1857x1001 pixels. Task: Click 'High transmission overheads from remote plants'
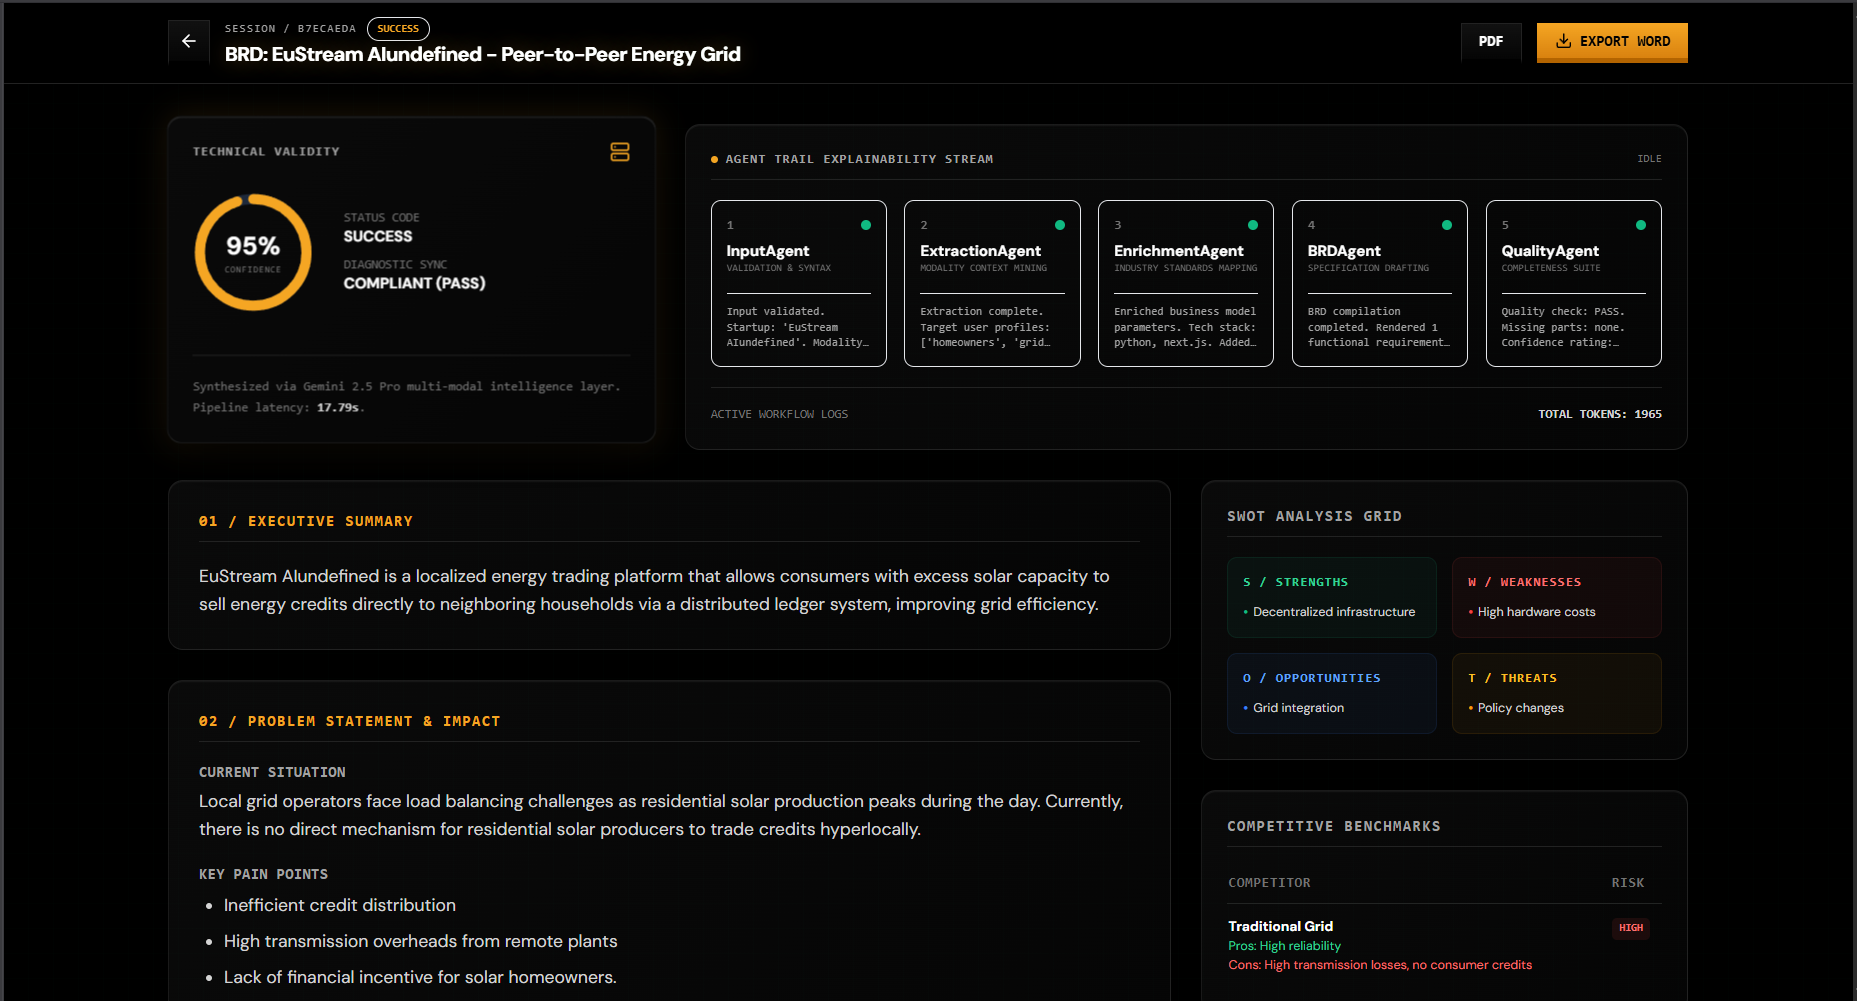(x=420, y=941)
